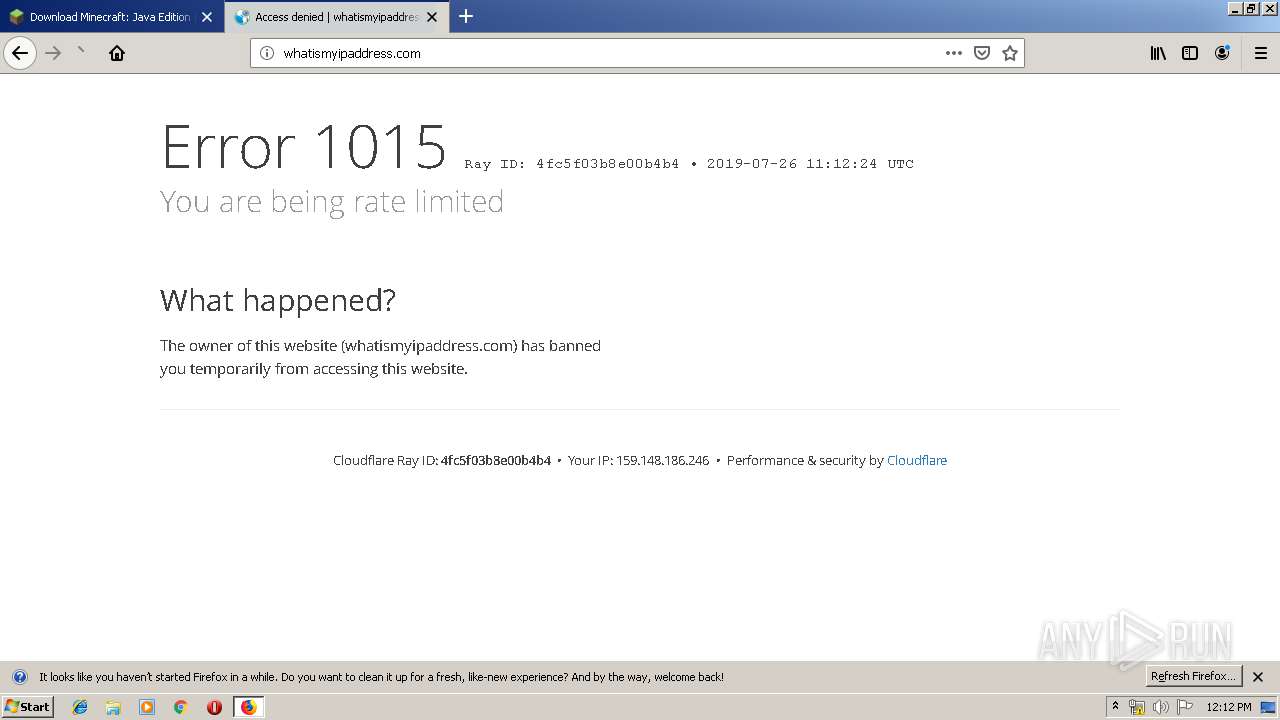
Task: Click the Ray ID 4fc5f03b8e00b4b4 in footer
Action: click(496, 460)
